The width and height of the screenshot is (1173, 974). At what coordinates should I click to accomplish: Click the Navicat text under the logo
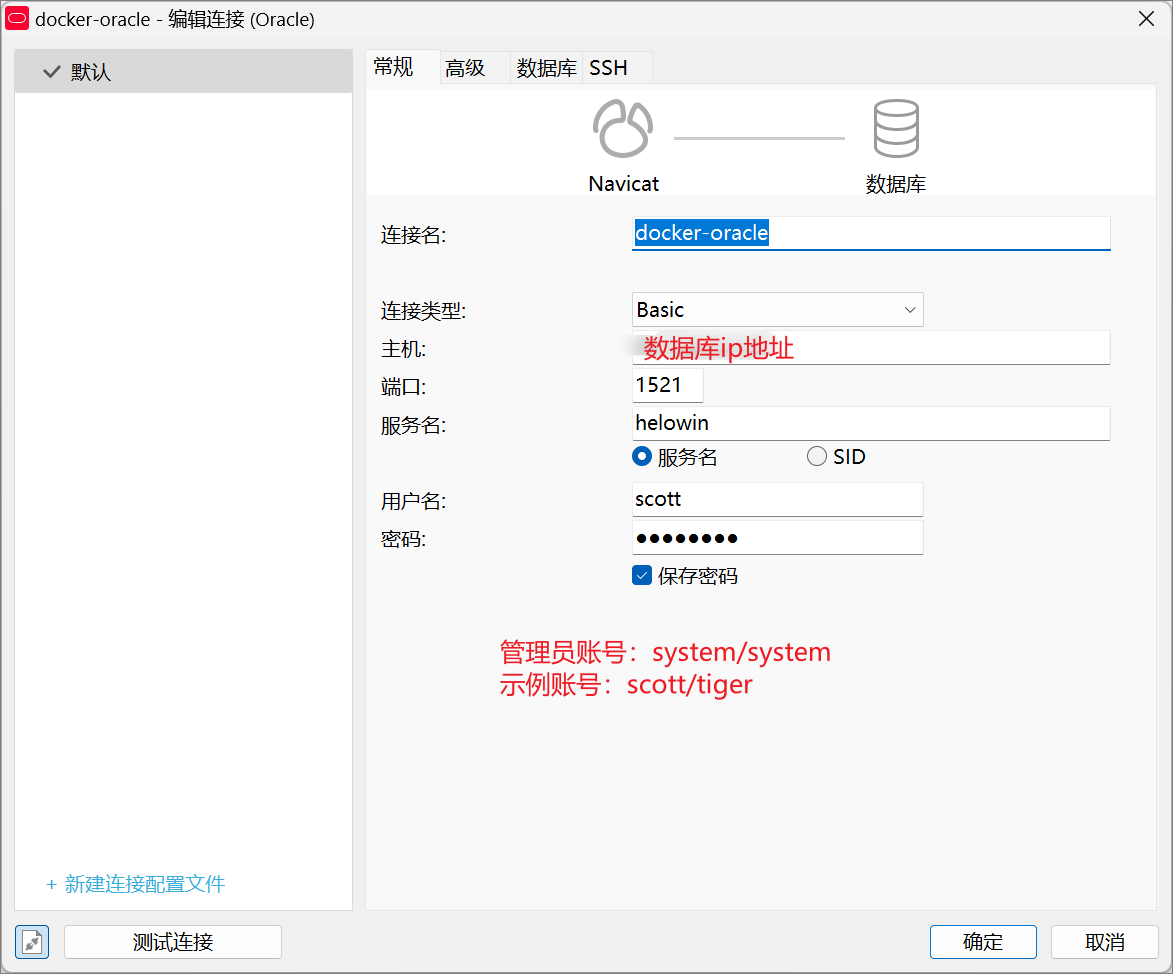(623, 184)
